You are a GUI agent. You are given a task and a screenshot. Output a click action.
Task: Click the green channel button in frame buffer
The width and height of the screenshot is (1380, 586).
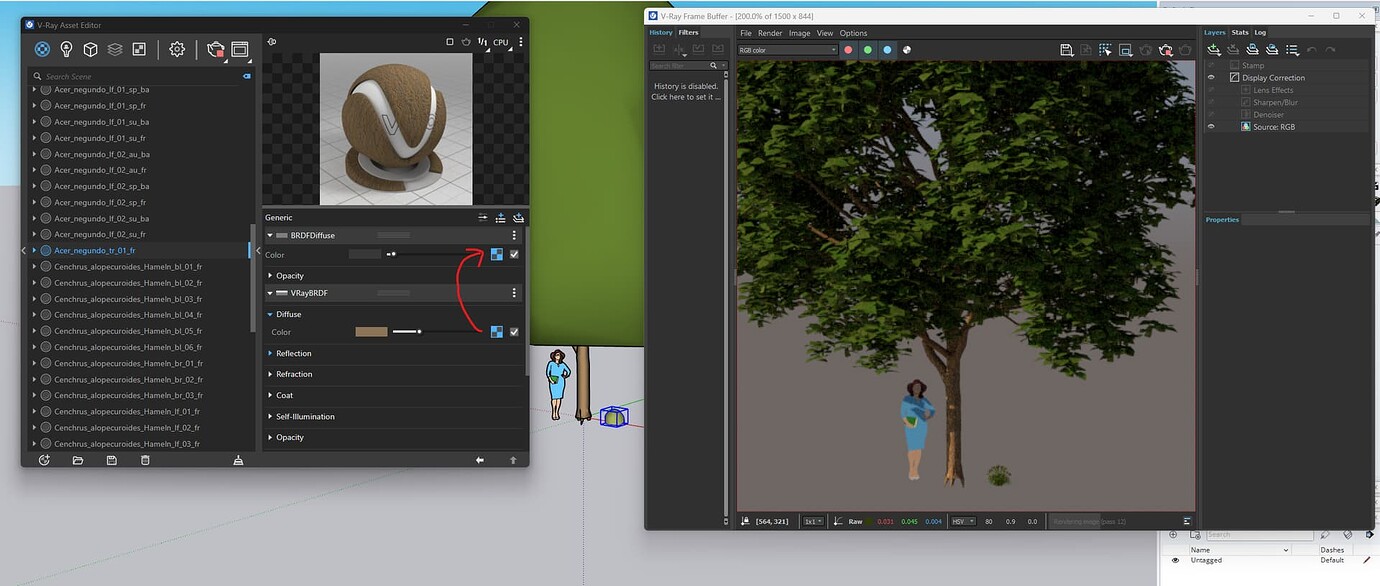[x=868, y=49]
